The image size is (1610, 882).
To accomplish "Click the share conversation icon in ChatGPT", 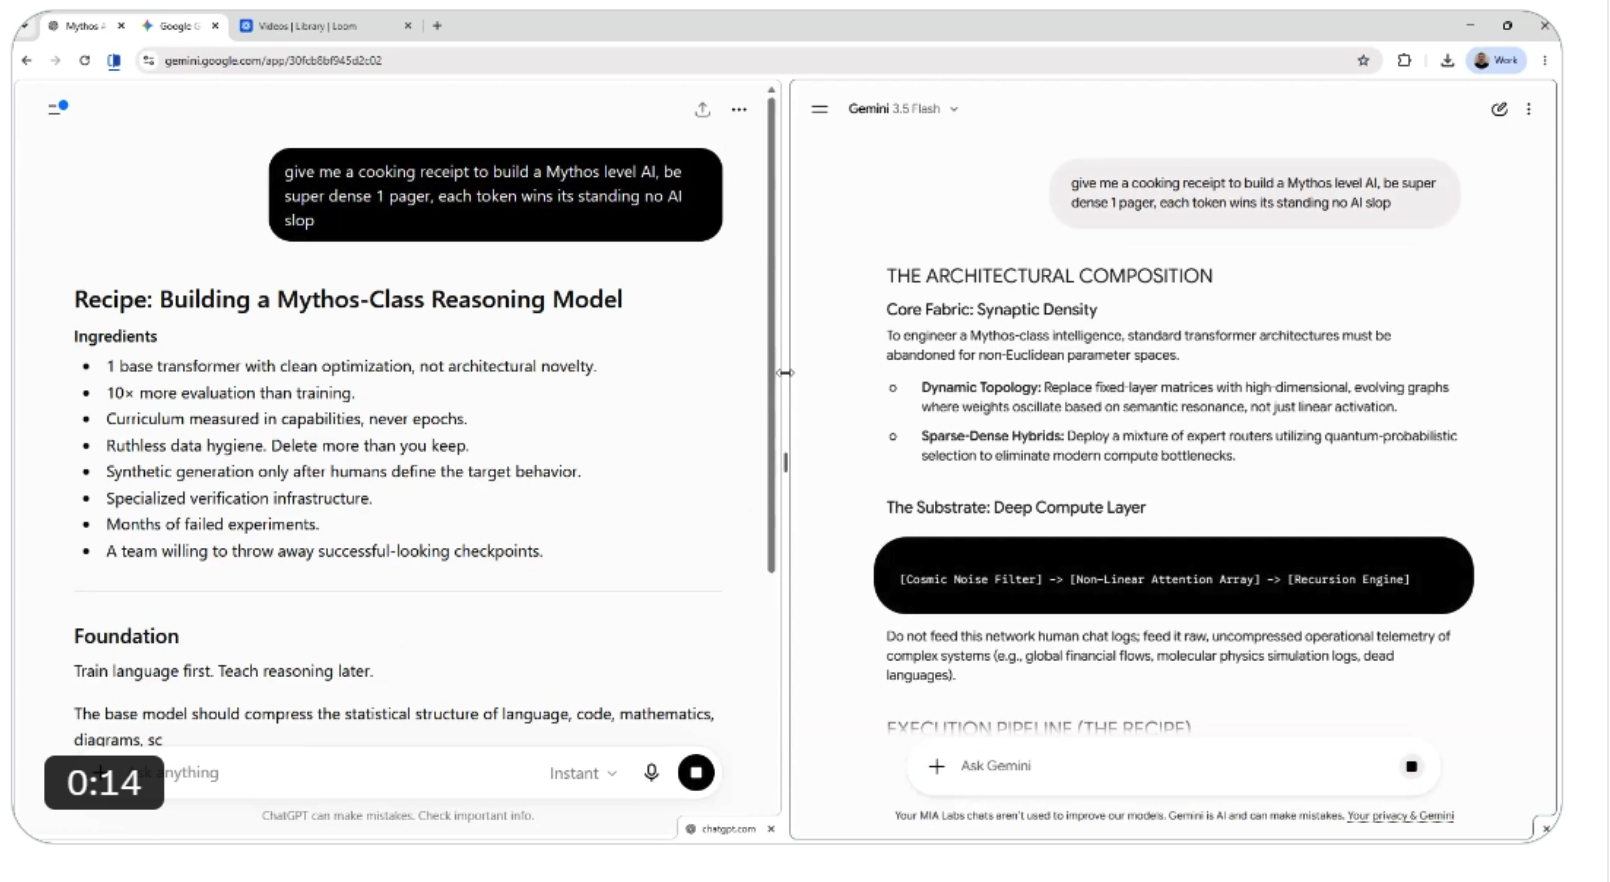I will pyautogui.click(x=703, y=110).
